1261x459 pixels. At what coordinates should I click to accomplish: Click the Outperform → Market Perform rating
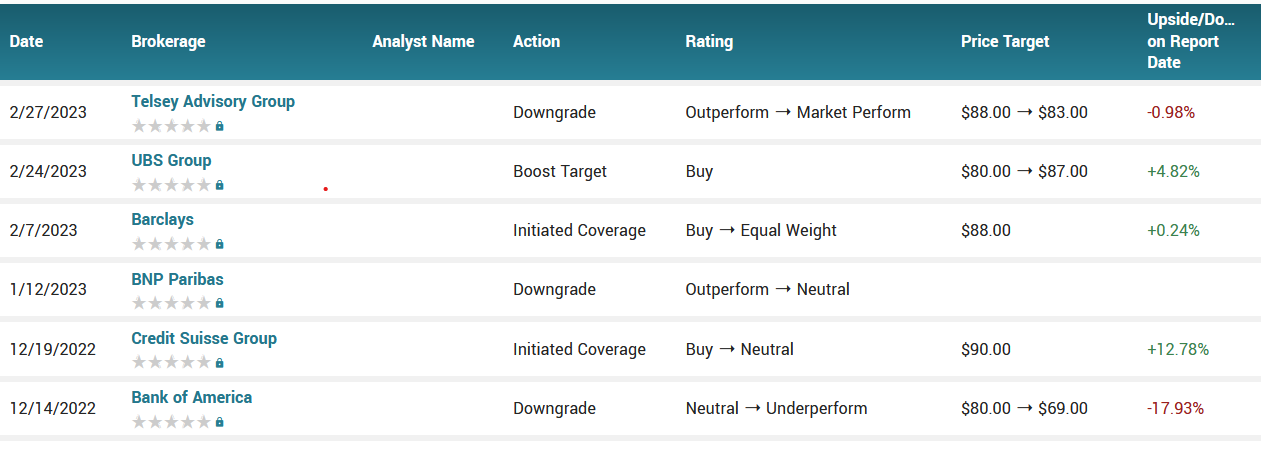[x=798, y=112]
